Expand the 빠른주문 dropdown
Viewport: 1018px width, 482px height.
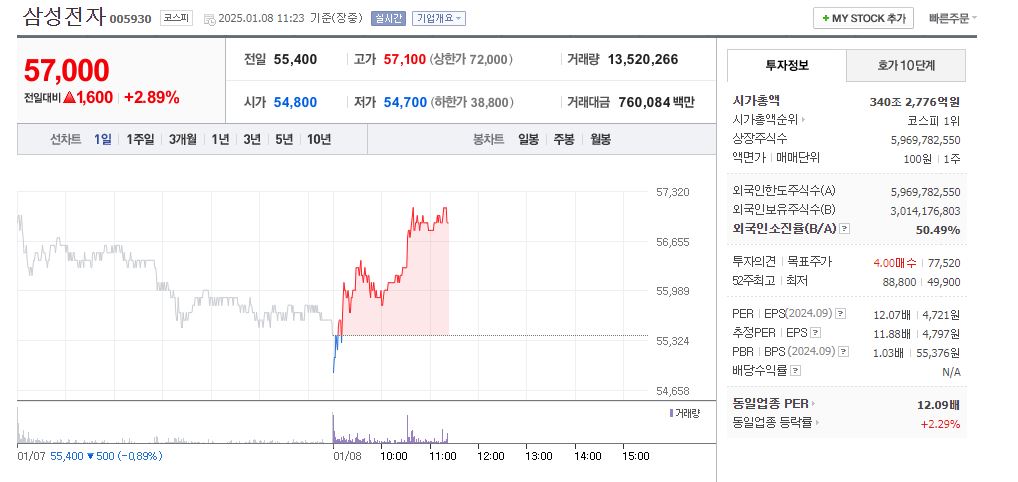point(953,18)
